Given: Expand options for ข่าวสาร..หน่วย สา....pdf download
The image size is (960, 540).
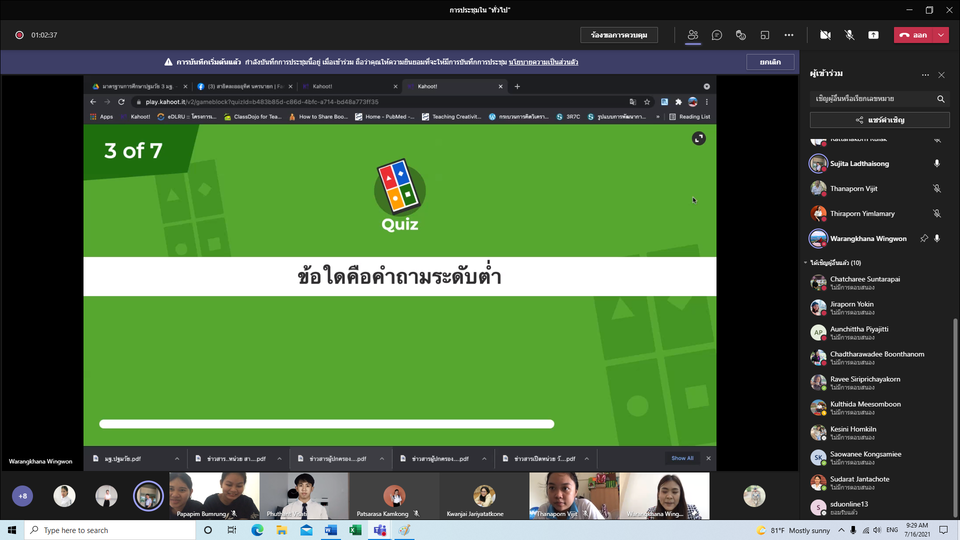Looking at the screenshot, I should click(x=279, y=459).
